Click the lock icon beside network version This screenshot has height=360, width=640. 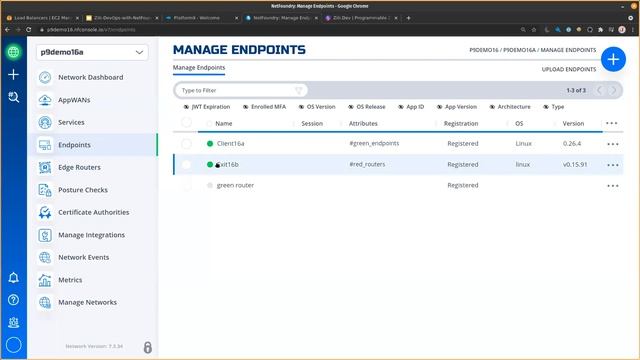pos(148,347)
